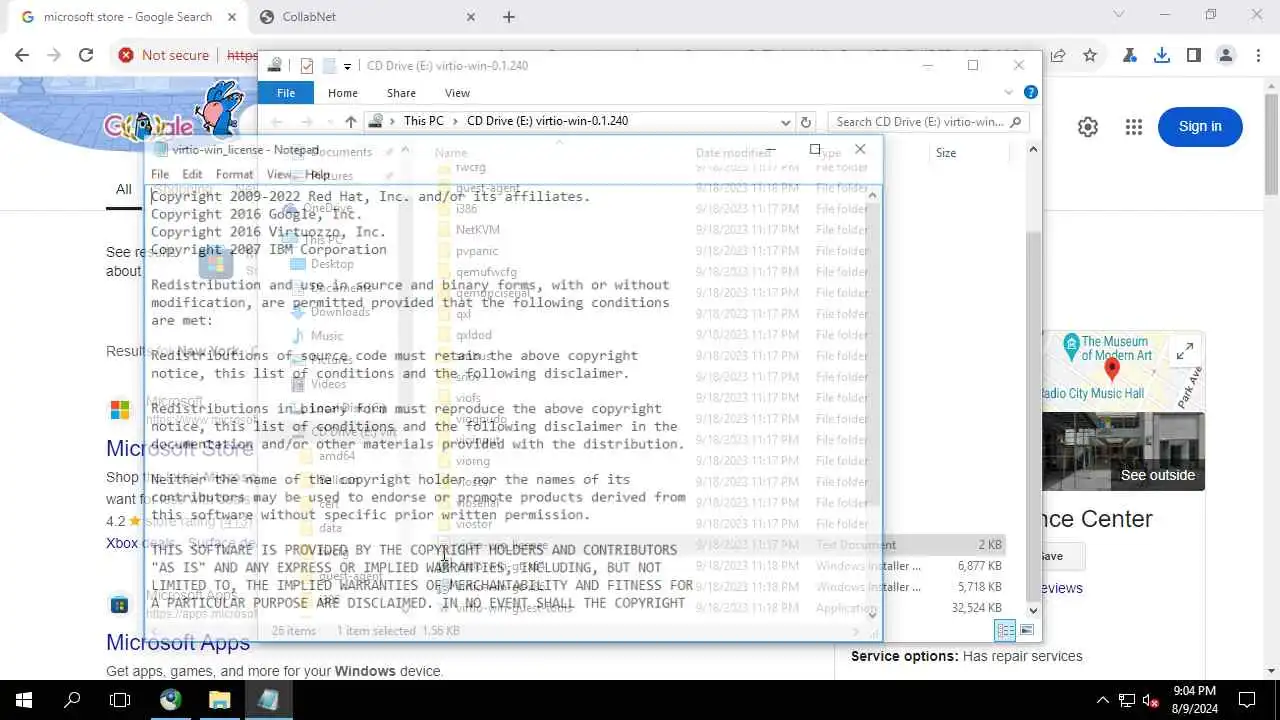
Task: Switch Explorer to details view
Action: [1005, 630]
